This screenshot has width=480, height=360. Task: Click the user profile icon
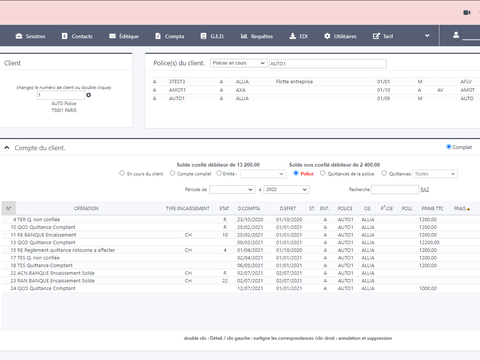coord(456,35)
